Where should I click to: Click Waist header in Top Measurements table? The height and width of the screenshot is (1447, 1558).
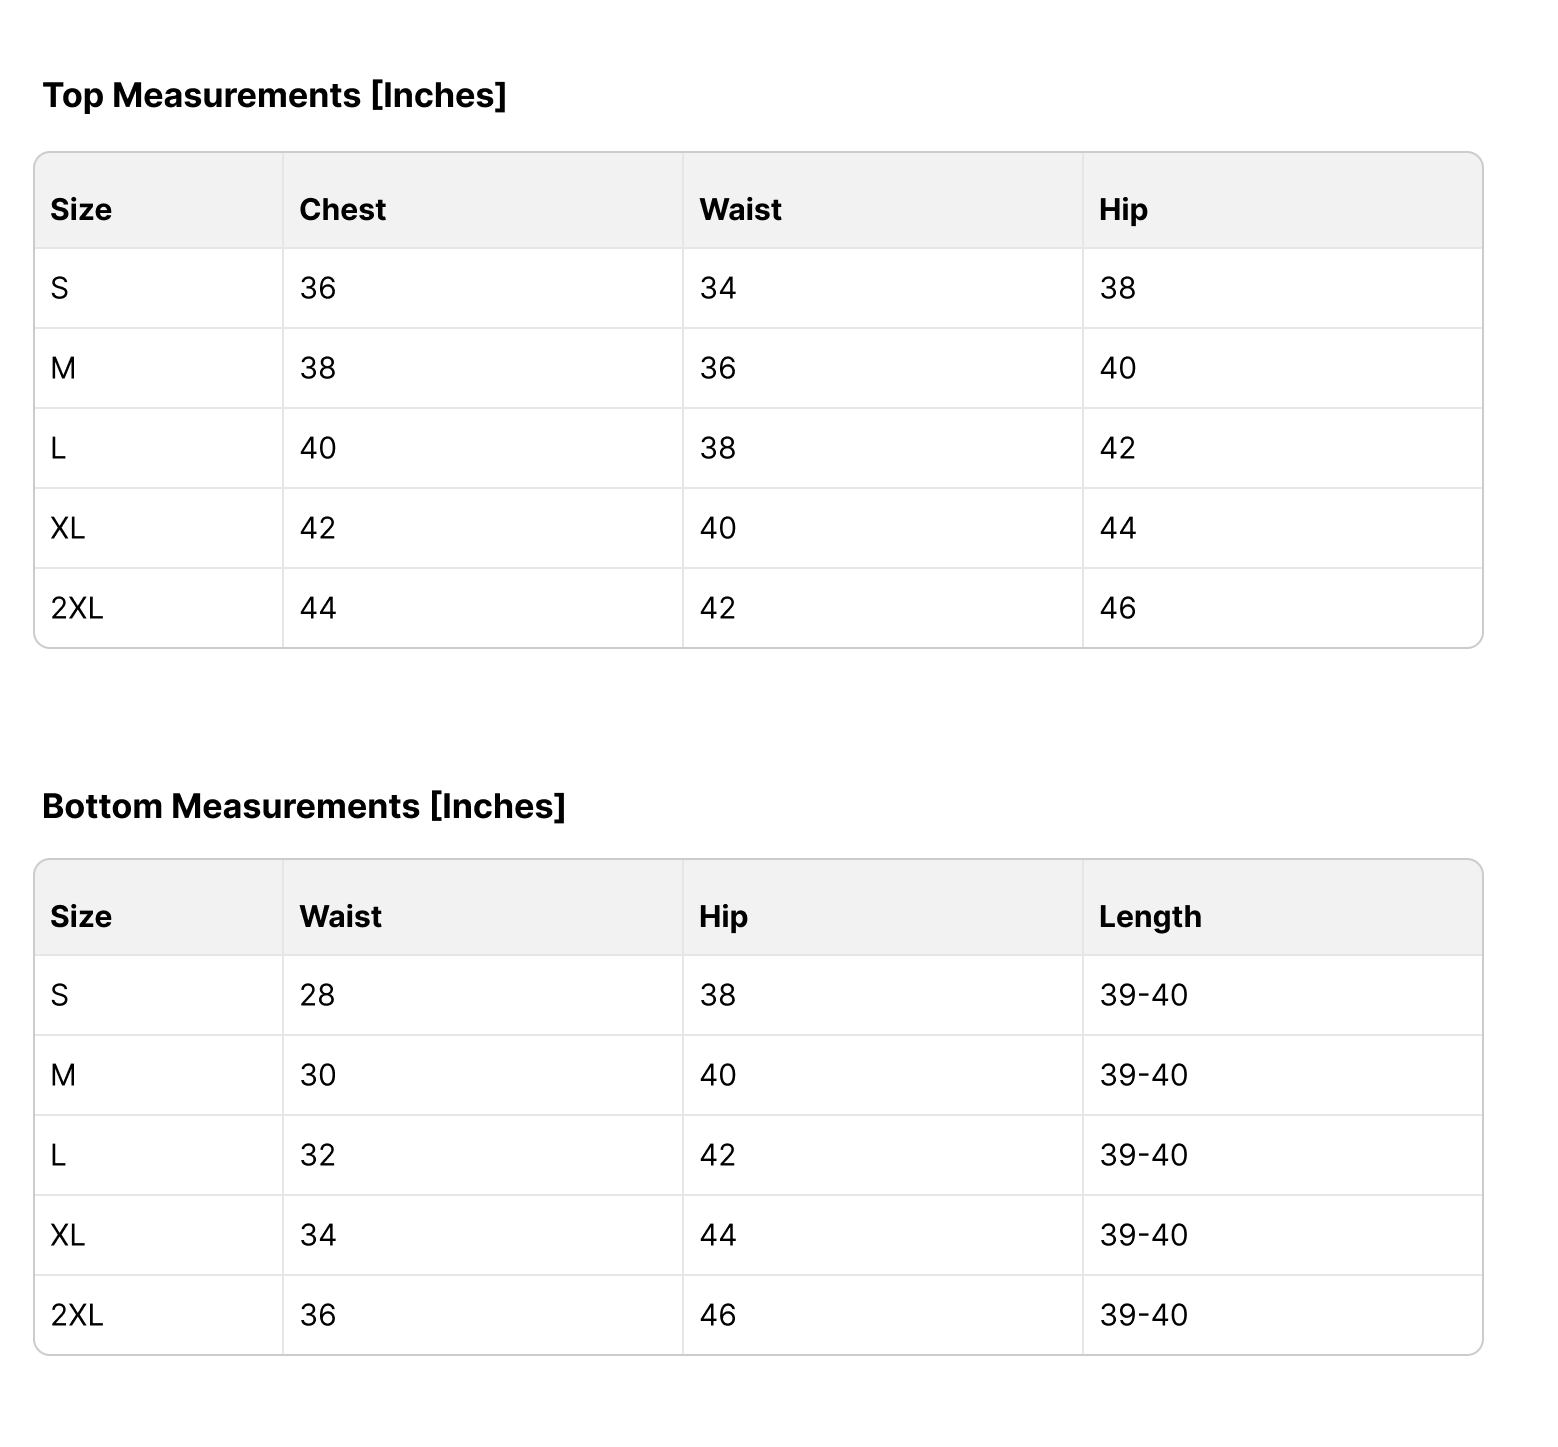(x=740, y=210)
